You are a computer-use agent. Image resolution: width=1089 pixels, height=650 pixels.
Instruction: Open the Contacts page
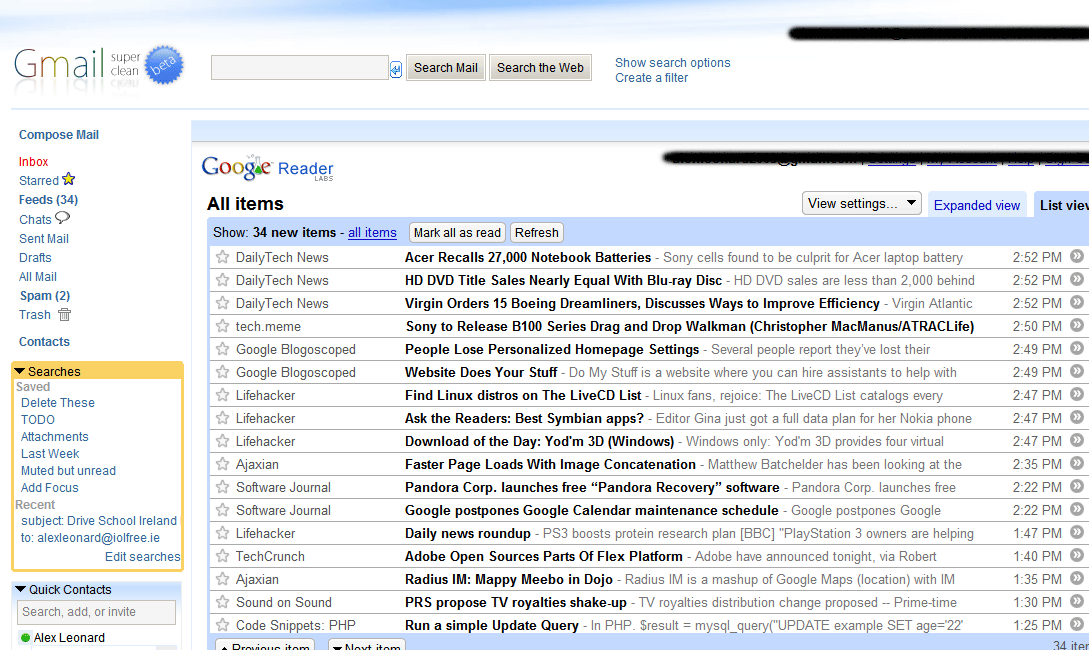click(44, 342)
